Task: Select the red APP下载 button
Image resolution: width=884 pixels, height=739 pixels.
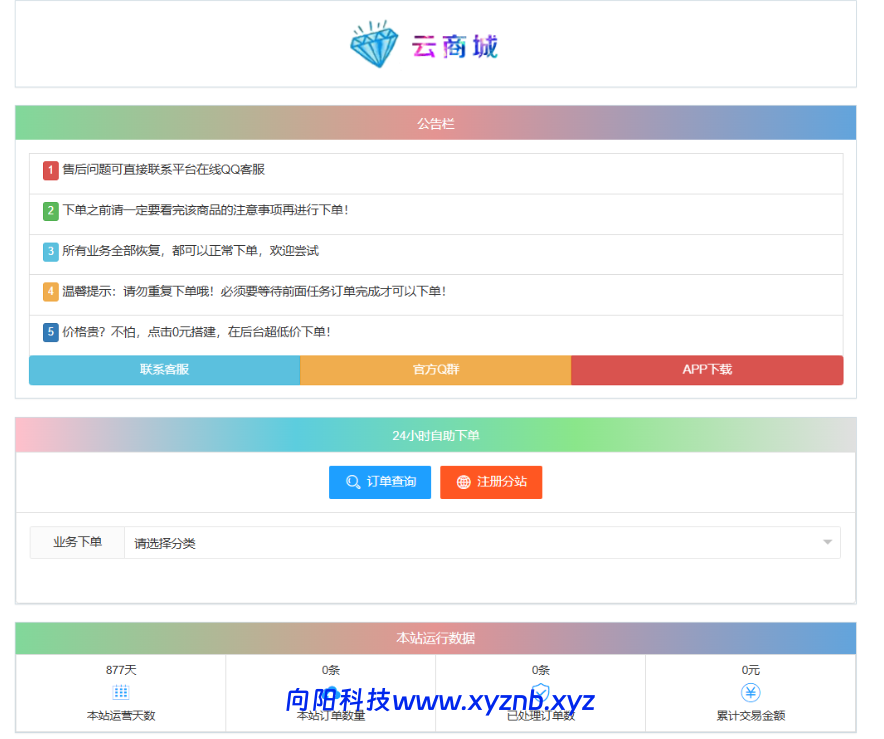Action: coord(707,370)
